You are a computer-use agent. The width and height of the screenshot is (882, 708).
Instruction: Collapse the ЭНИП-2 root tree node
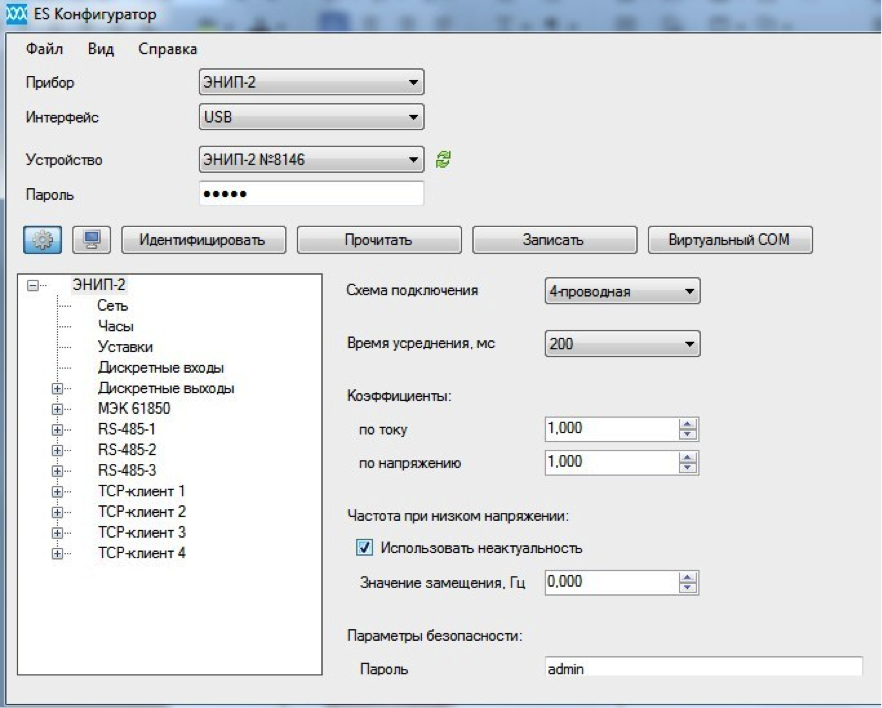click(x=32, y=285)
